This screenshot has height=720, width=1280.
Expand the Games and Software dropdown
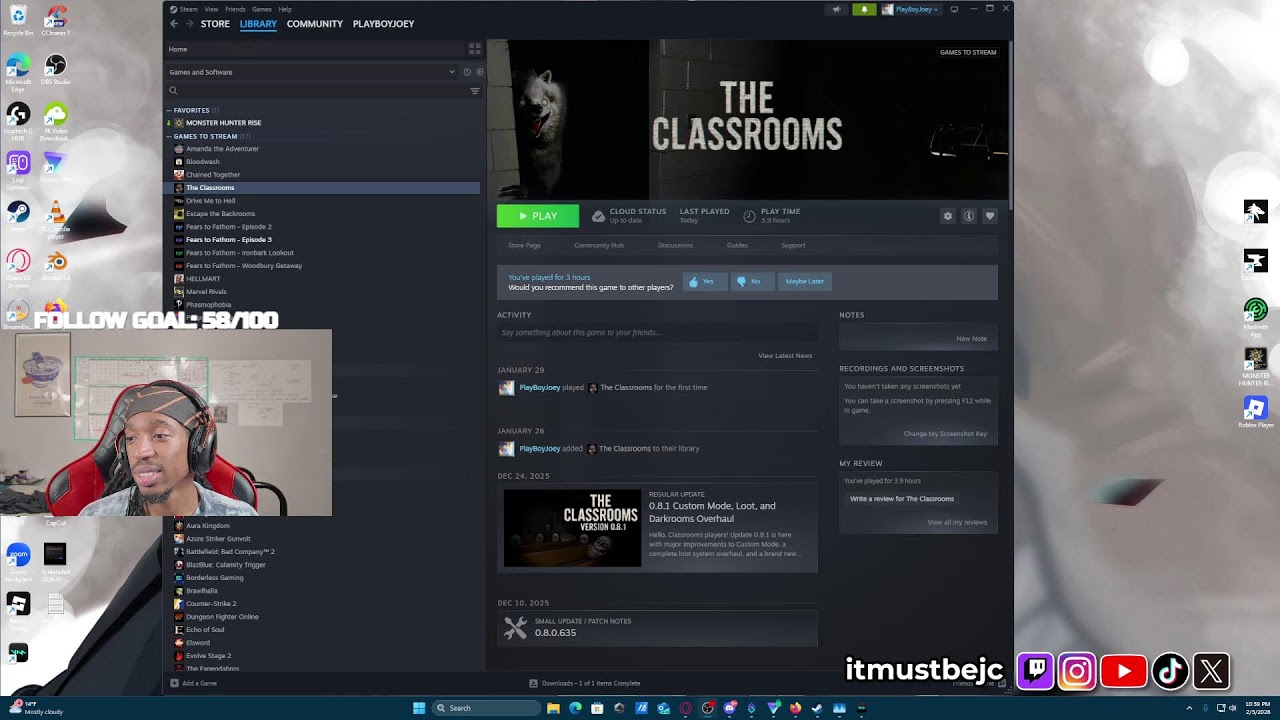[x=312, y=72]
